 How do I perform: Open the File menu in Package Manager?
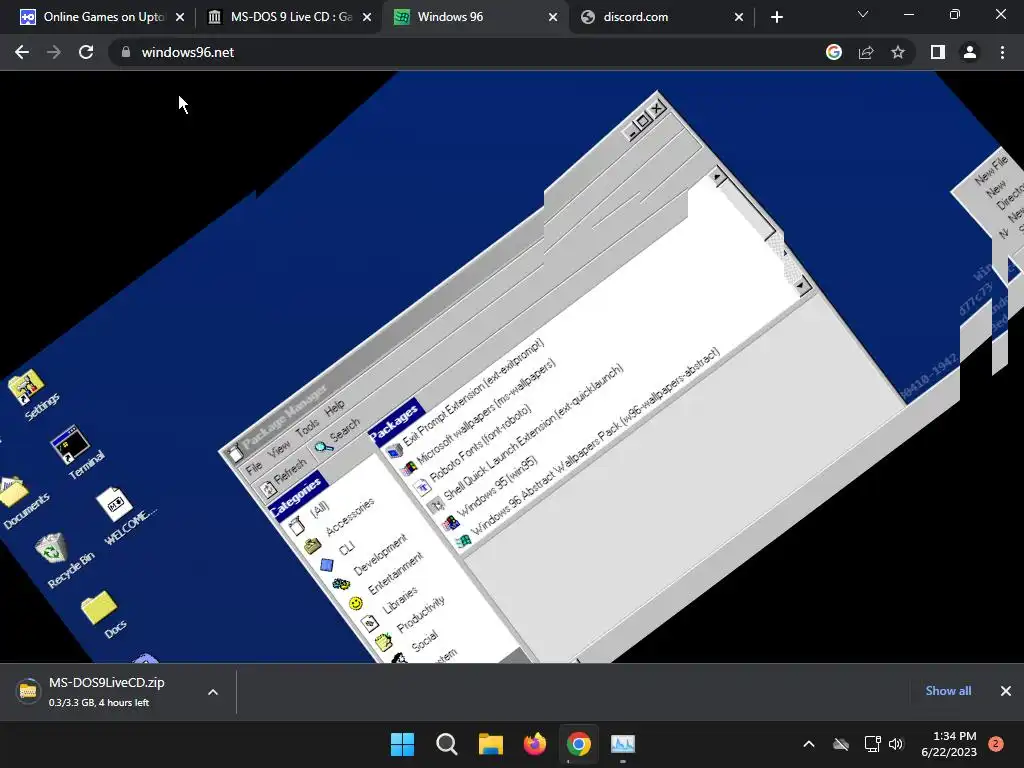point(254,466)
